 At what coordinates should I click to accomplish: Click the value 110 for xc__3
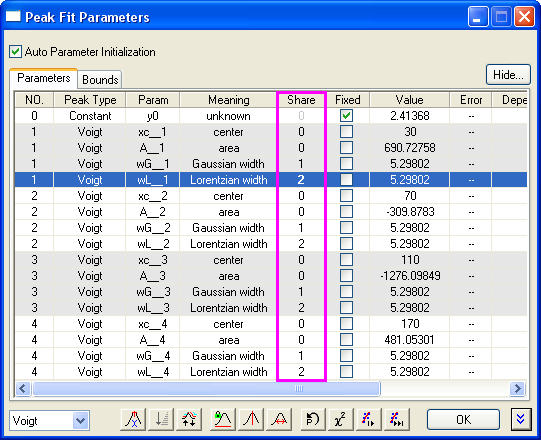click(410, 260)
